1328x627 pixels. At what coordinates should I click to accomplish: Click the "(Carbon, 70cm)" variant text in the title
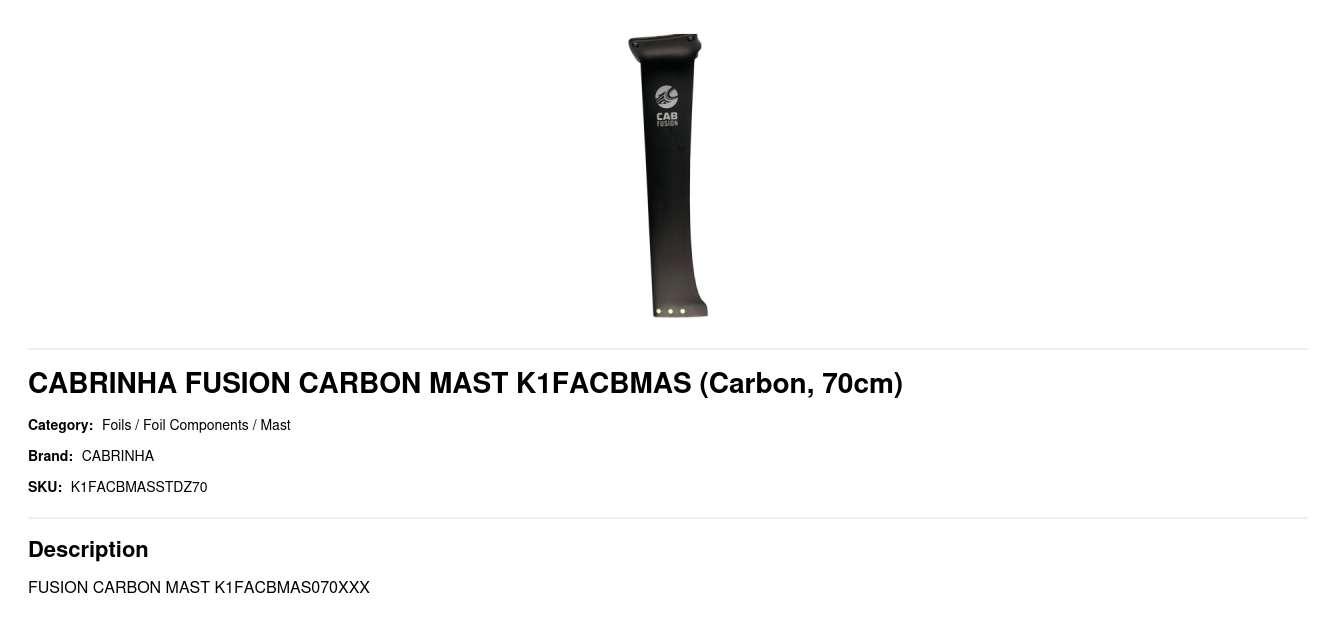pos(801,383)
